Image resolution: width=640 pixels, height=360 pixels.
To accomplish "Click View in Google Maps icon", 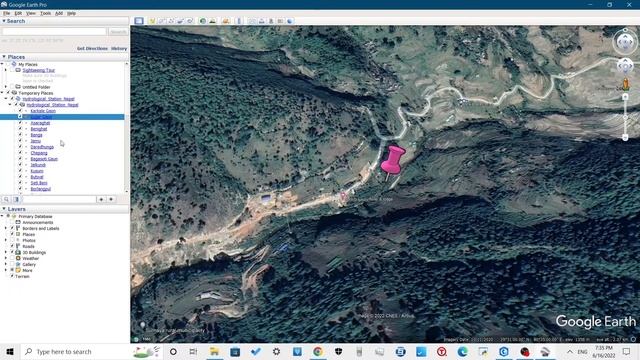I will (280, 21).
